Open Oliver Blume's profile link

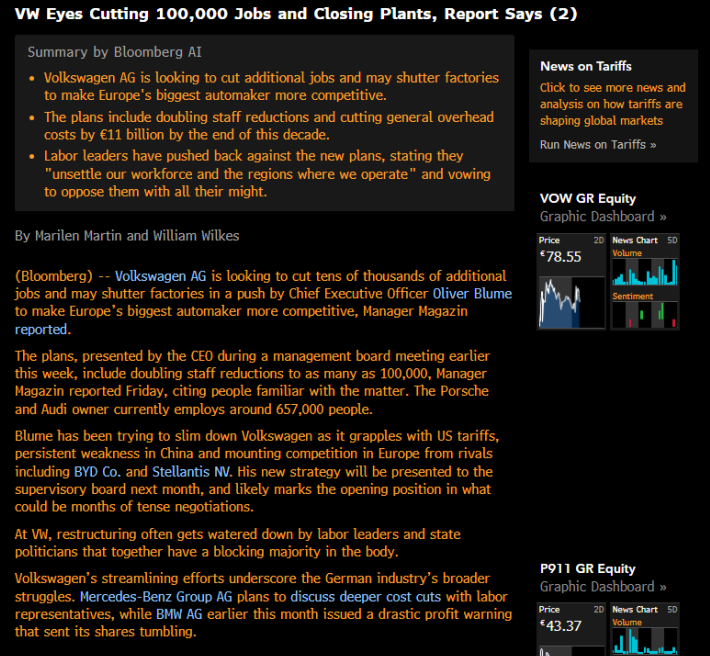tap(472, 294)
